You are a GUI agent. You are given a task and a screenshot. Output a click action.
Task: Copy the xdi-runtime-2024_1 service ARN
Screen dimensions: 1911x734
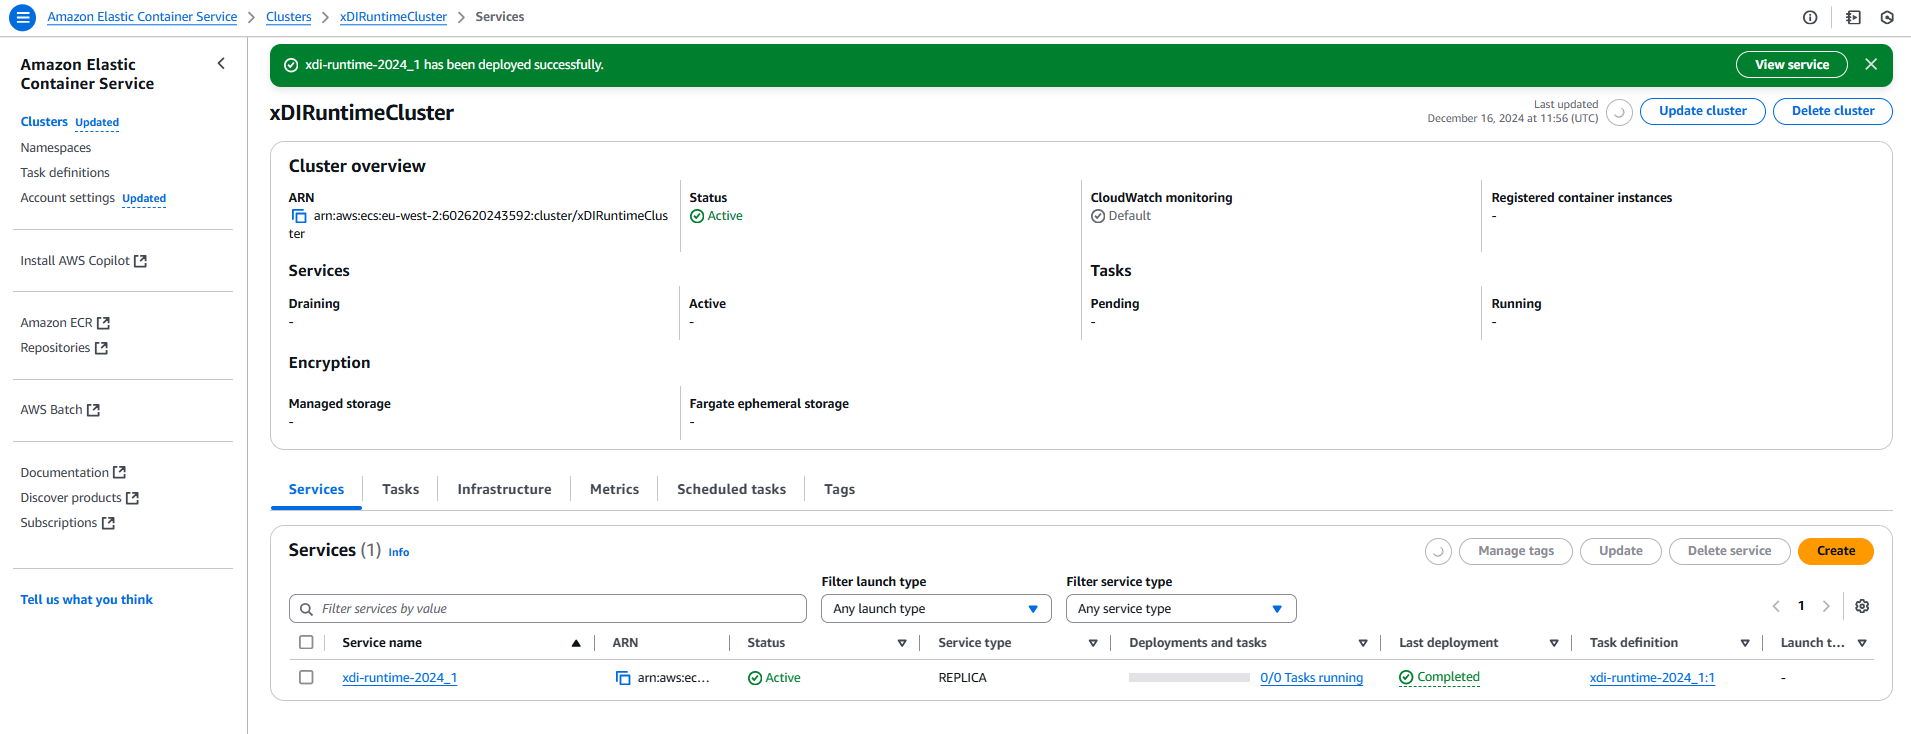623,678
